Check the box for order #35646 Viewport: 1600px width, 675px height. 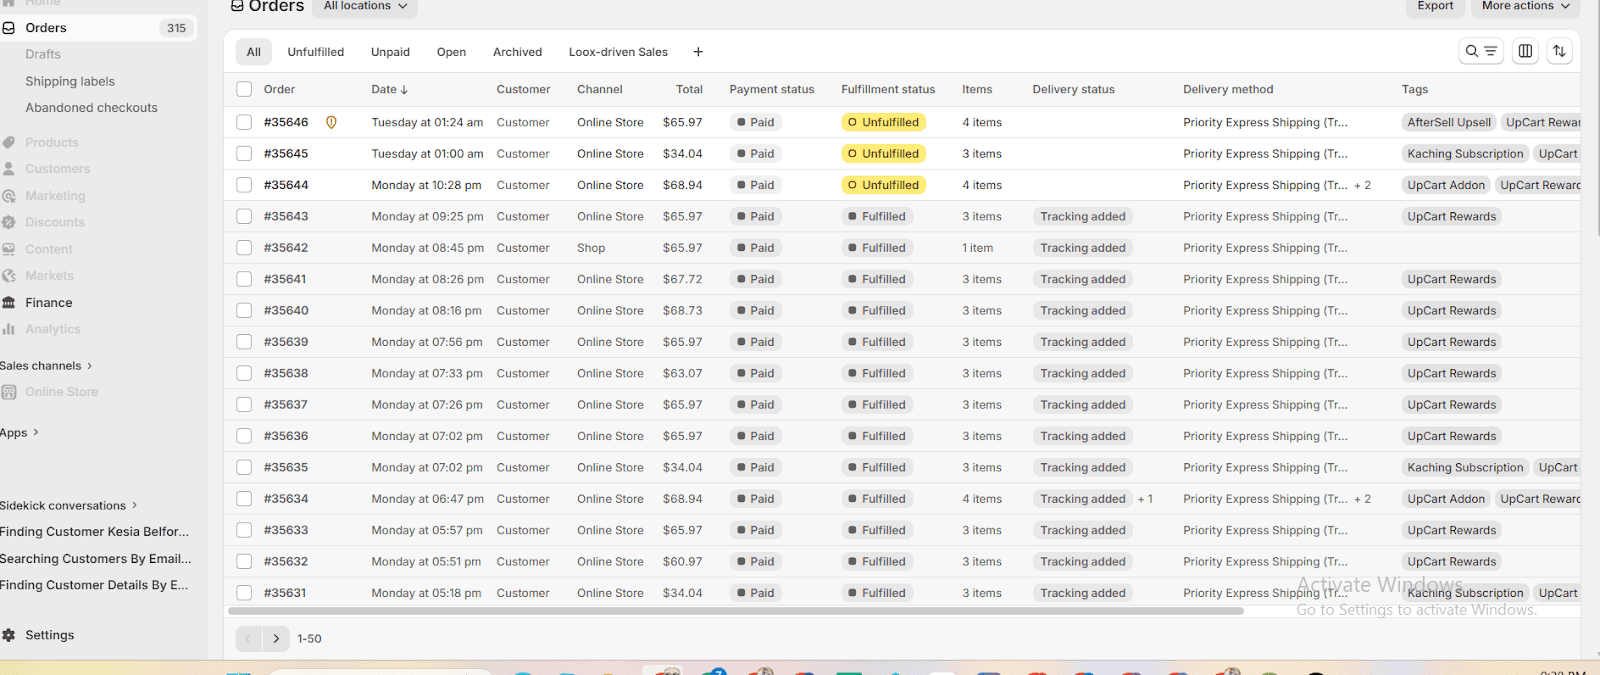(244, 122)
